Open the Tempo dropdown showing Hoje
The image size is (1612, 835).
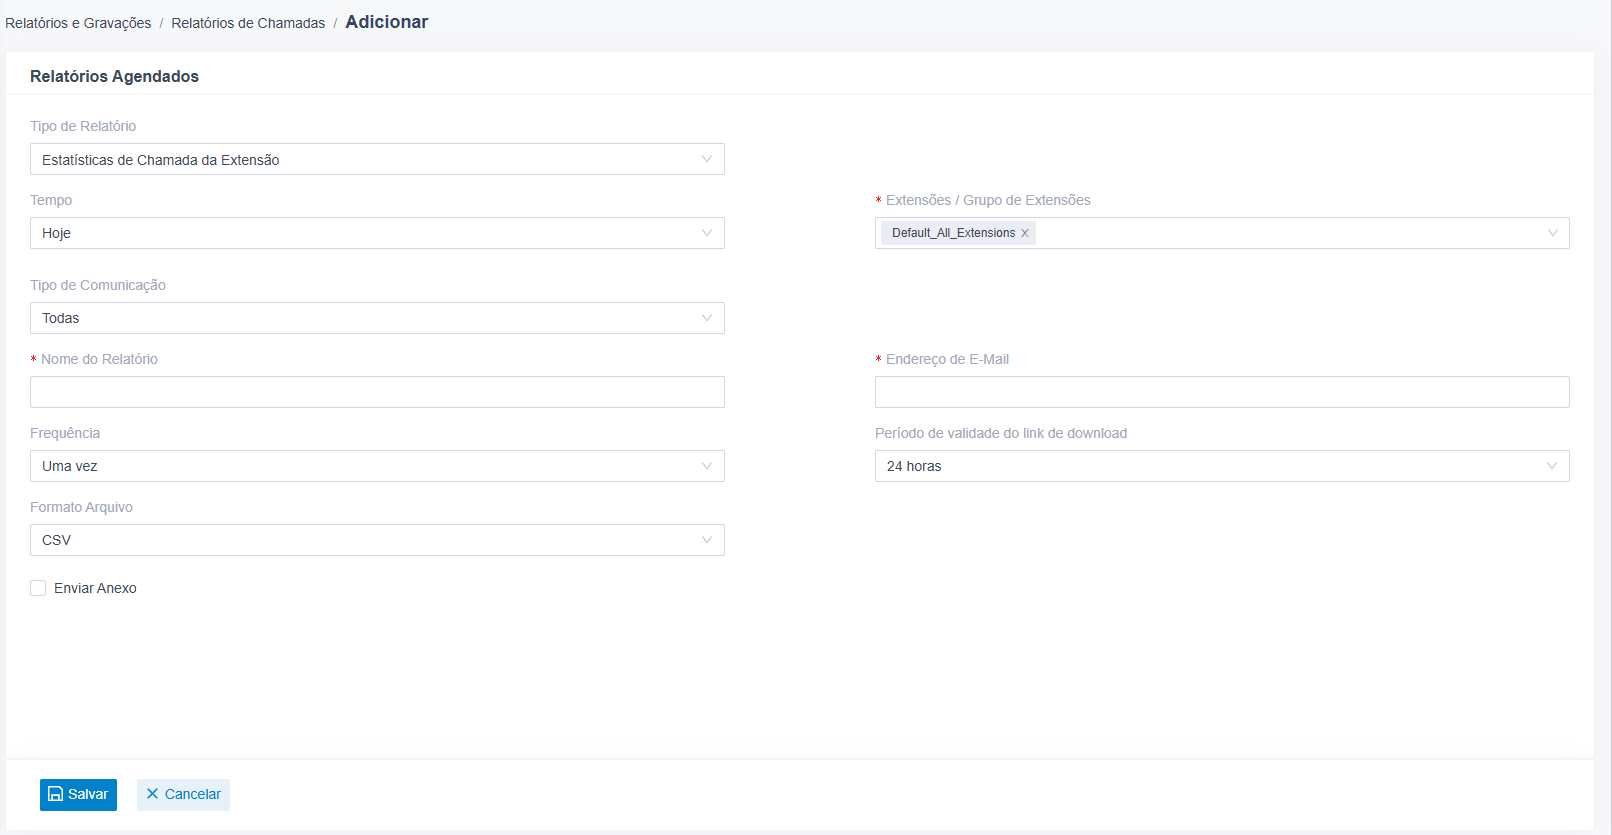pyautogui.click(x=377, y=233)
